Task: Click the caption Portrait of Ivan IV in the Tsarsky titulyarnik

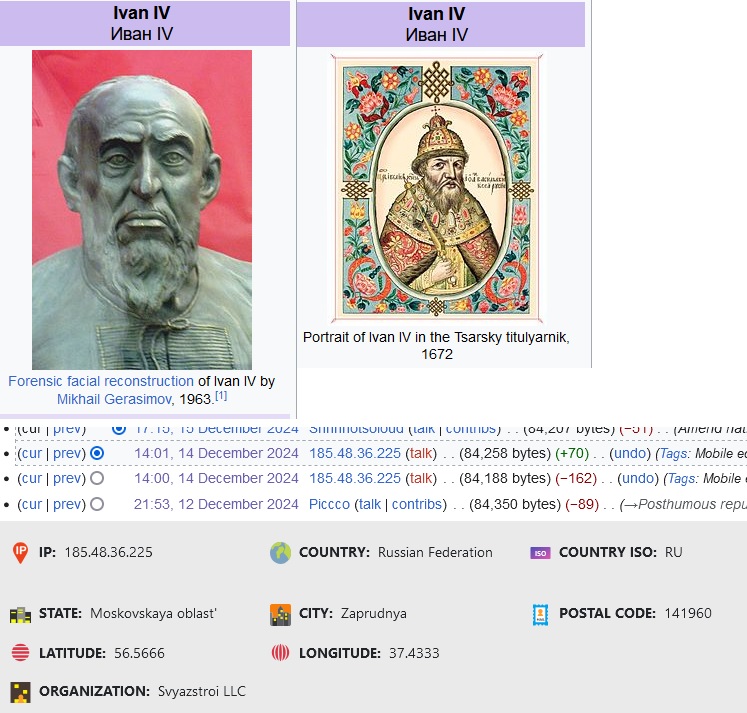Action: (x=436, y=345)
